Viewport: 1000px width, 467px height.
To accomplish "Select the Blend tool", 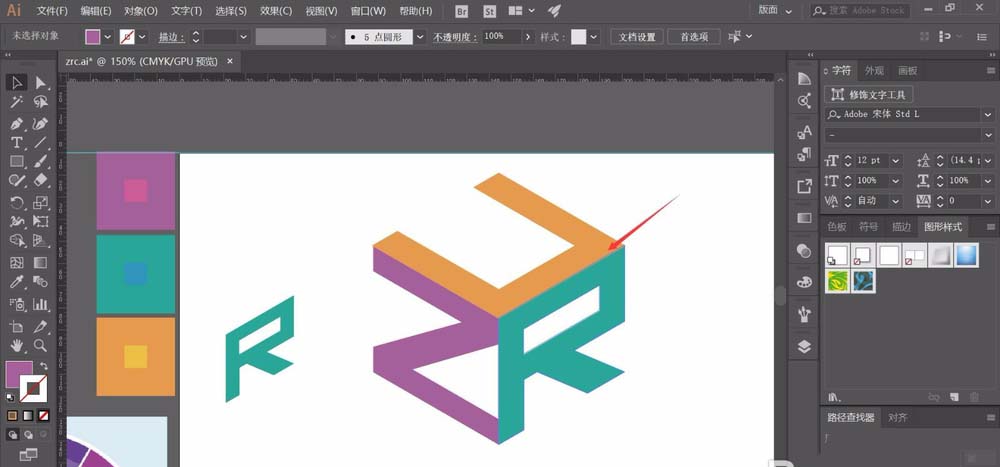I will click(x=41, y=282).
